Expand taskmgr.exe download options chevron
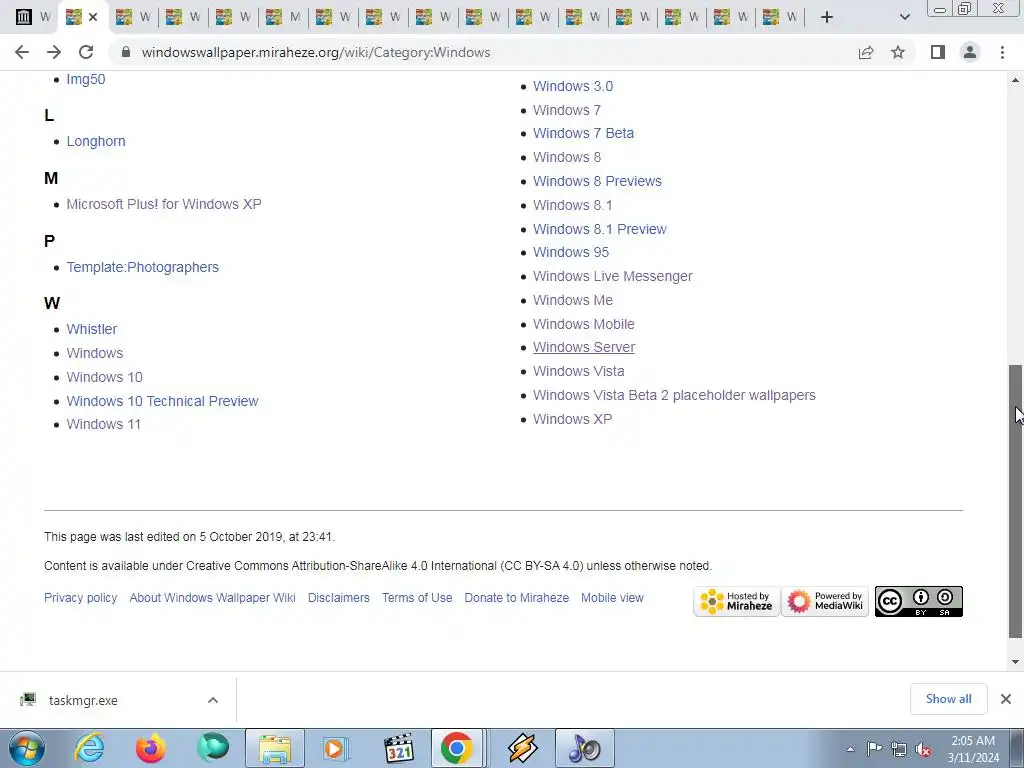 [213, 700]
